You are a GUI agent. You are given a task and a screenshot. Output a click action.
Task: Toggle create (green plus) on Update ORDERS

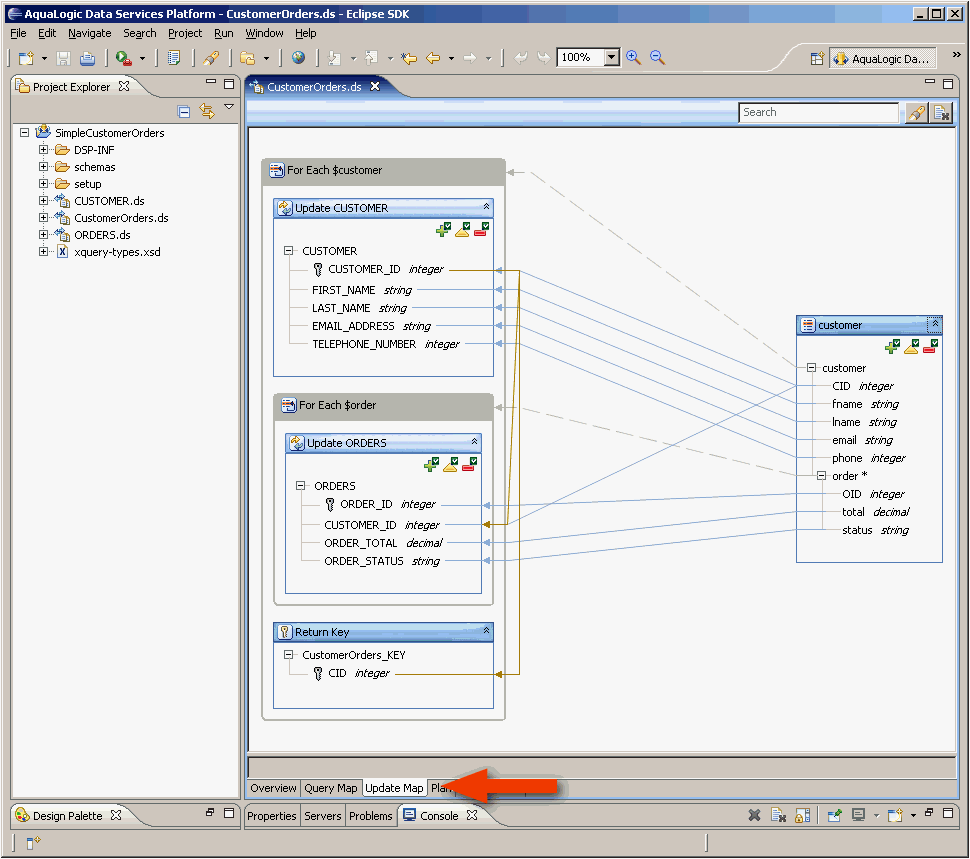[x=431, y=464]
